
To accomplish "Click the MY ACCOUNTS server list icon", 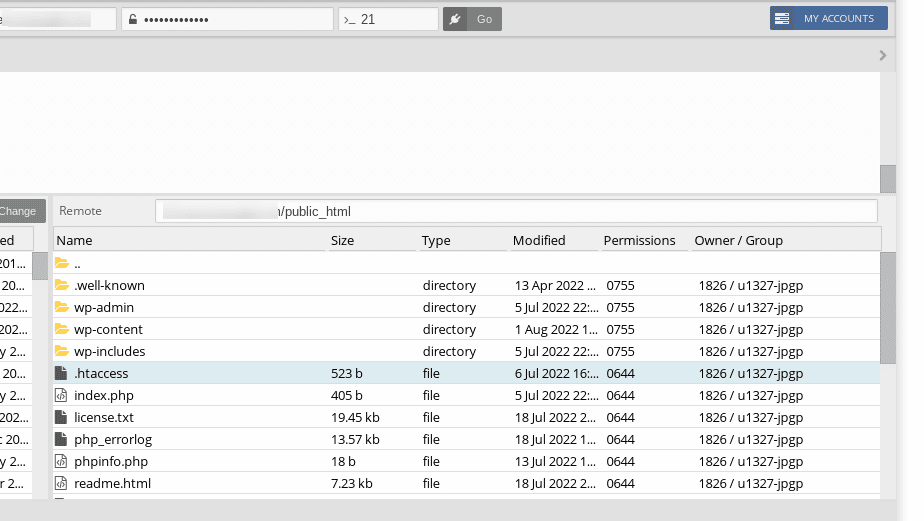I will click(x=782, y=18).
